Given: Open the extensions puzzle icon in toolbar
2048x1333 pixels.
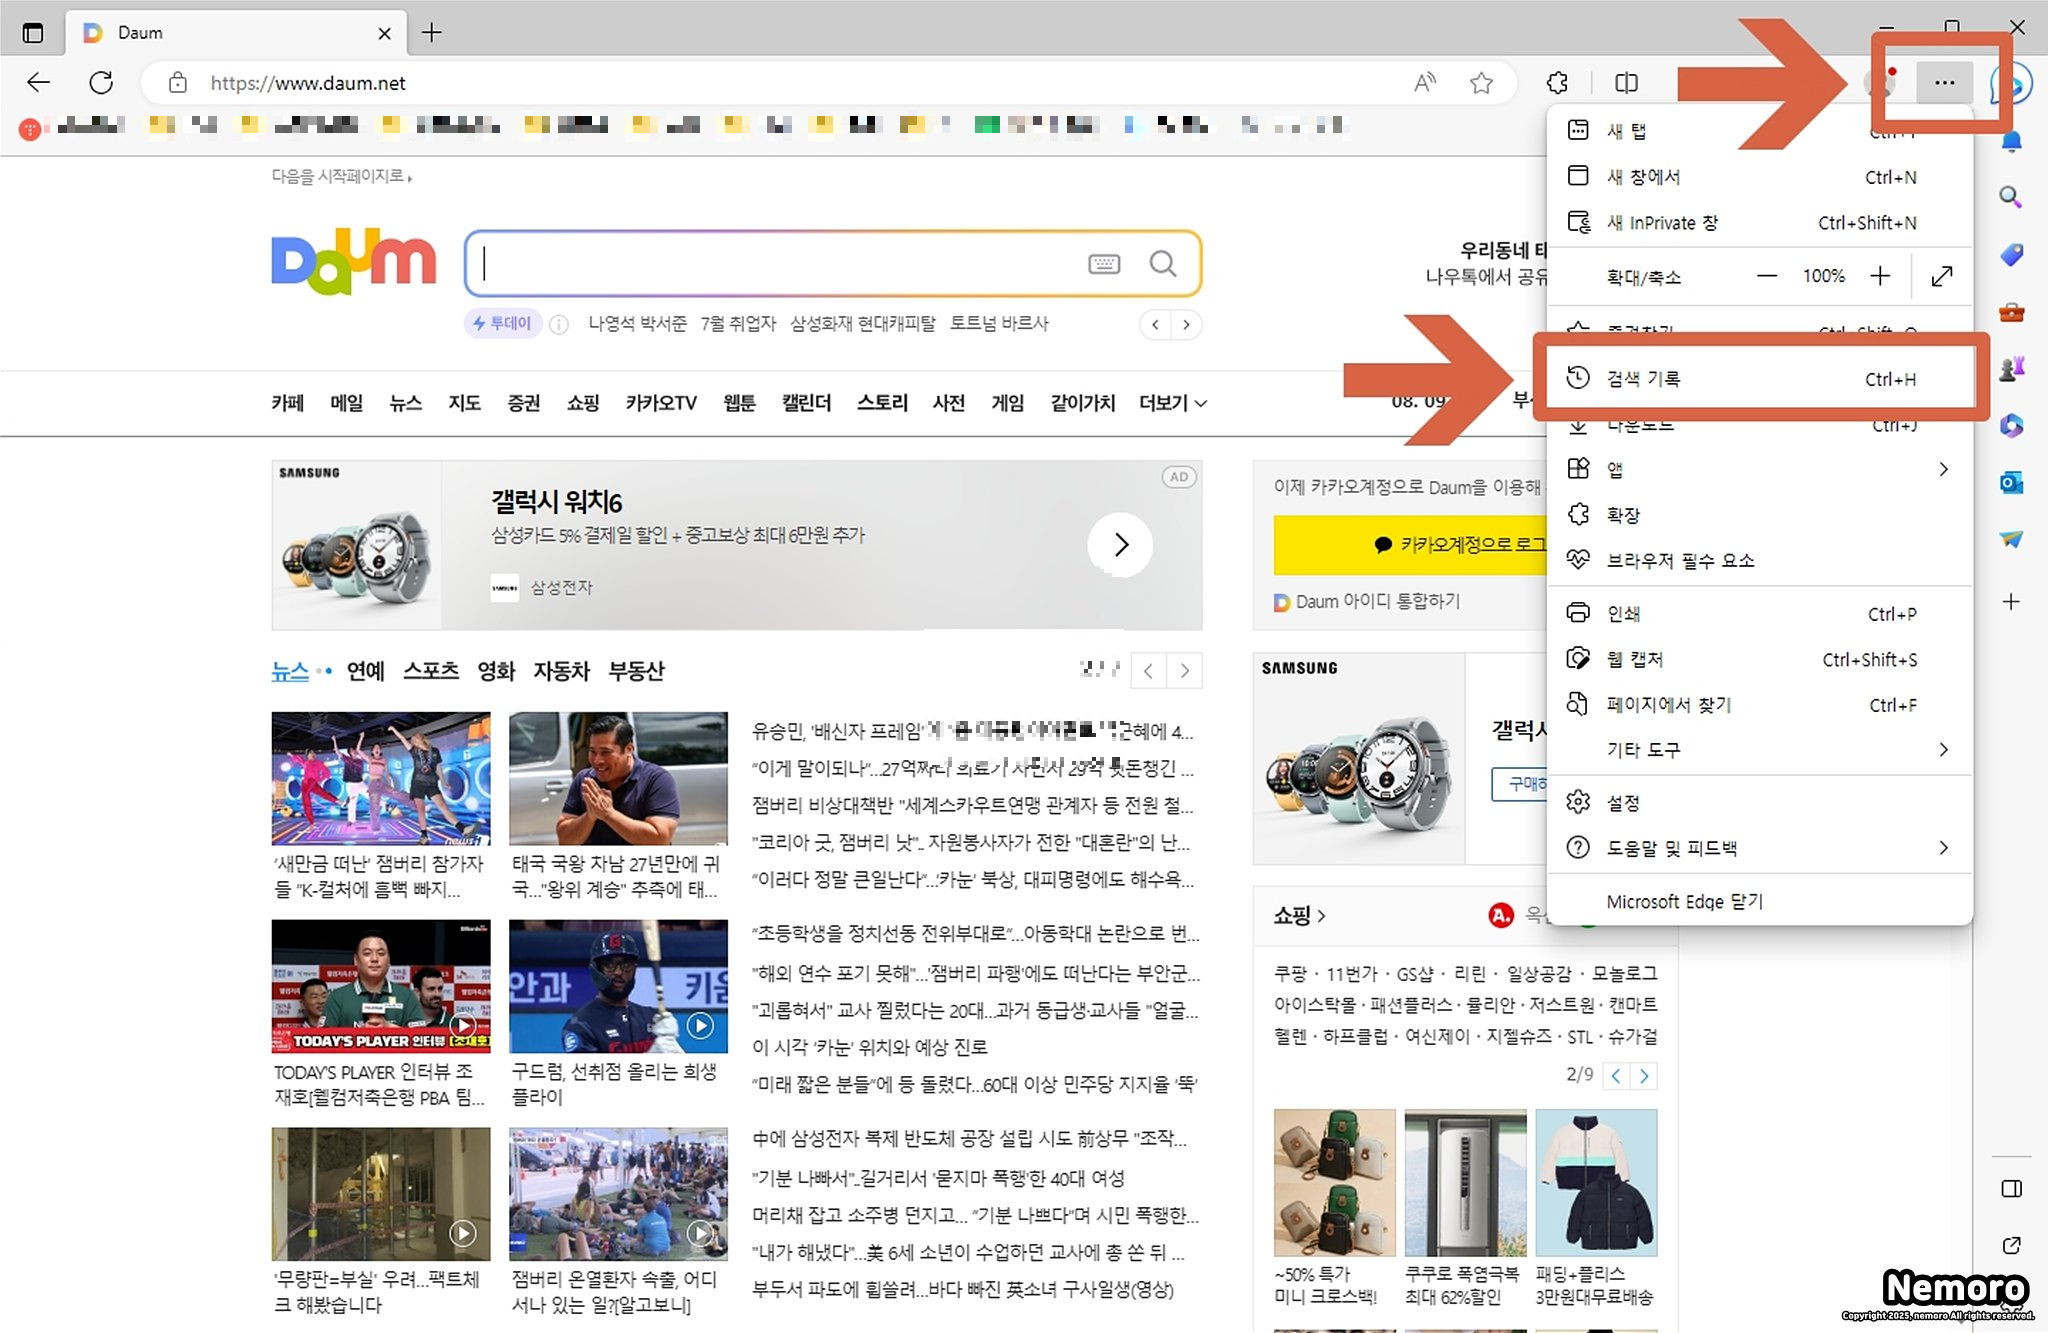Looking at the screenshot, I should pos(1557,83).
